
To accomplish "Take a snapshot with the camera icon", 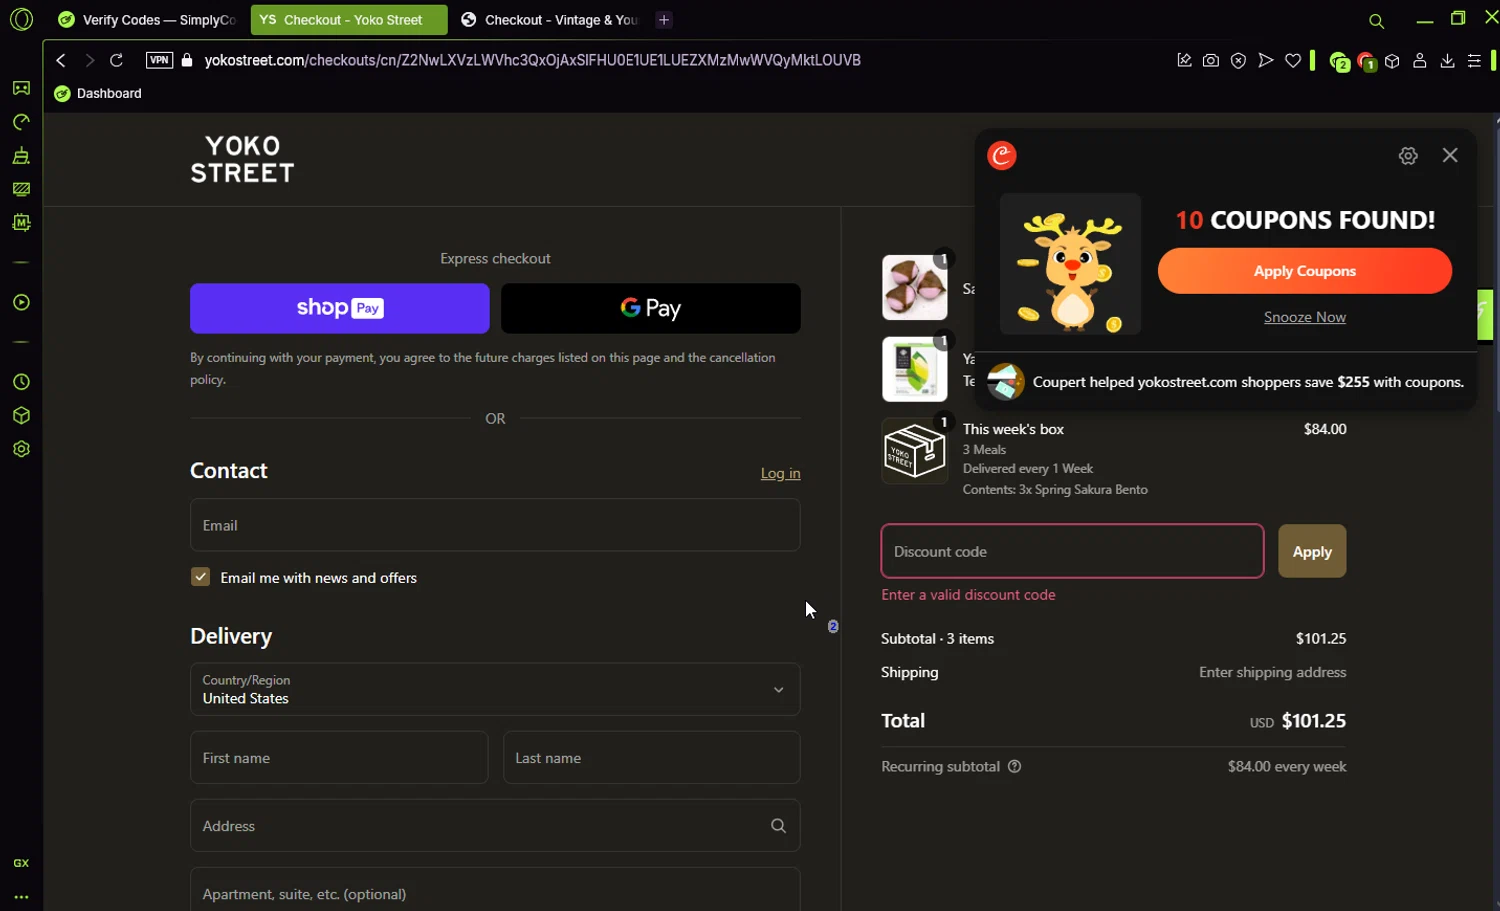I will coord(1211,60).
